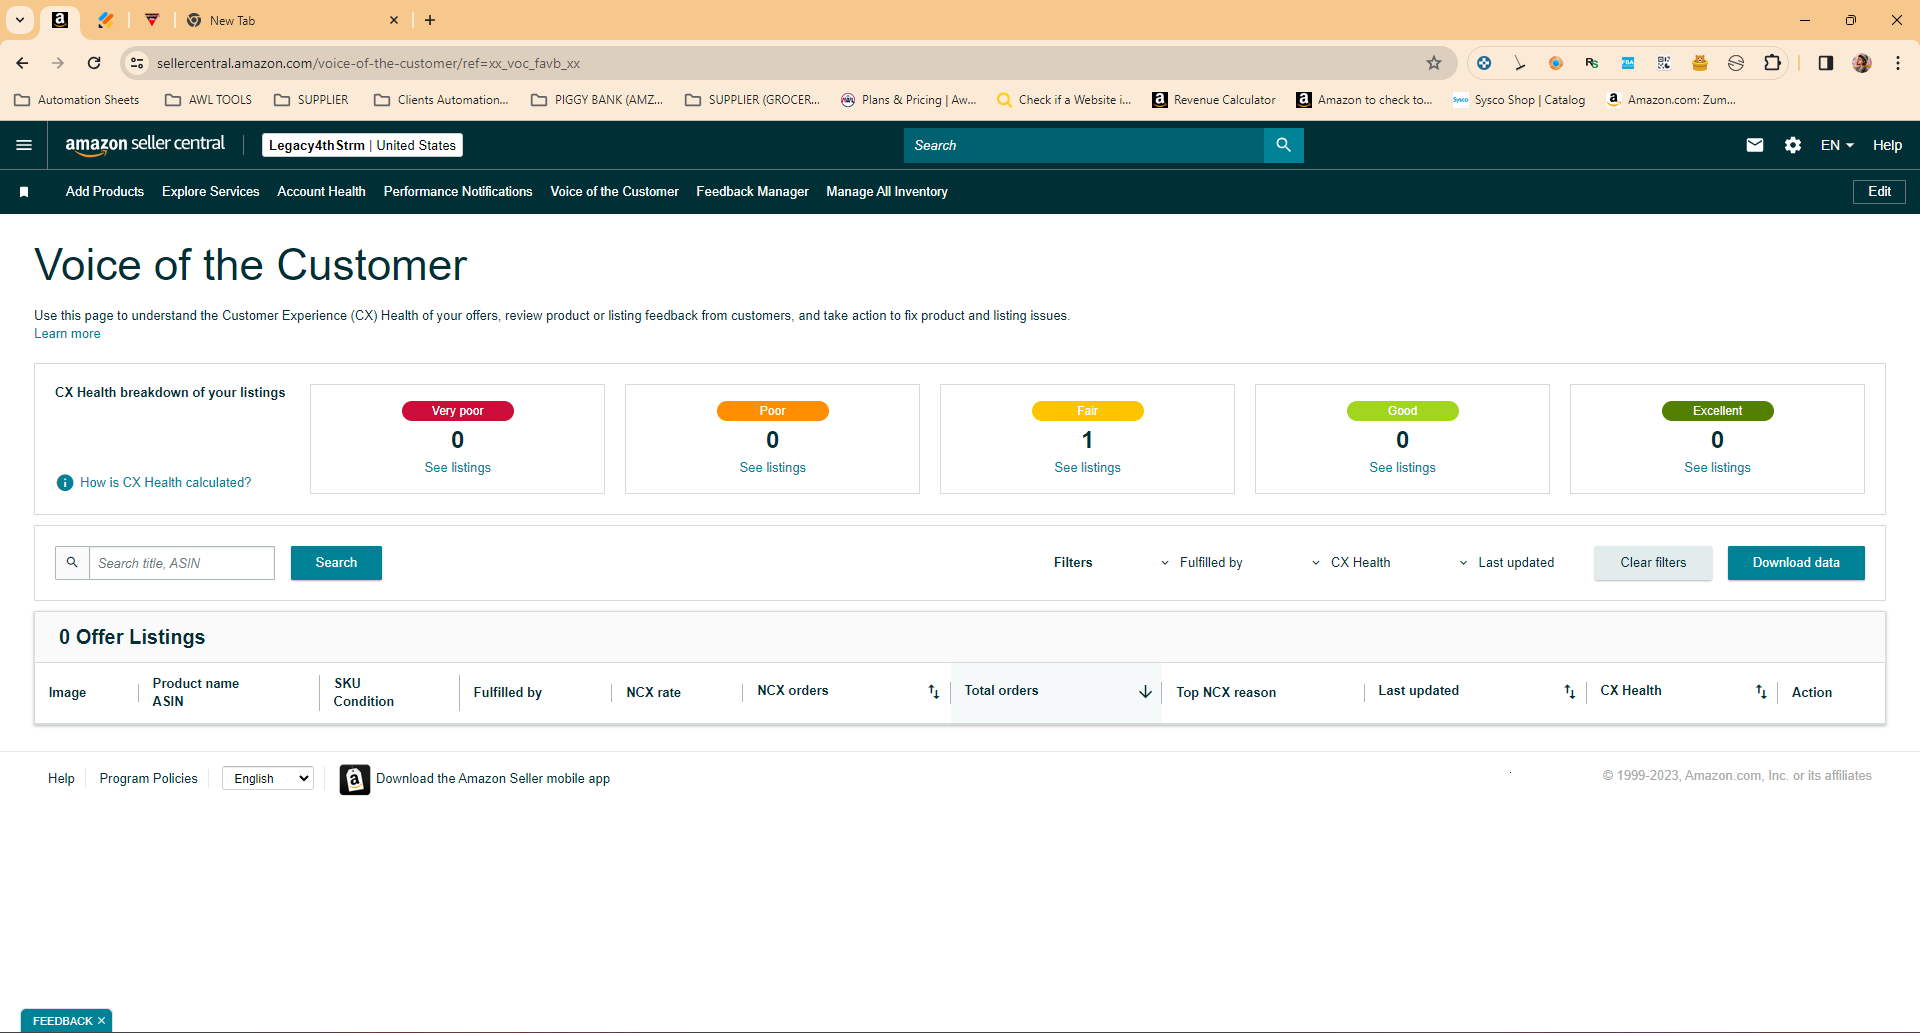Viewport: 1920px width, 1033px height.
Task: Open the Automation Sheets bookmark folder
Action: (x=77, y=100)
